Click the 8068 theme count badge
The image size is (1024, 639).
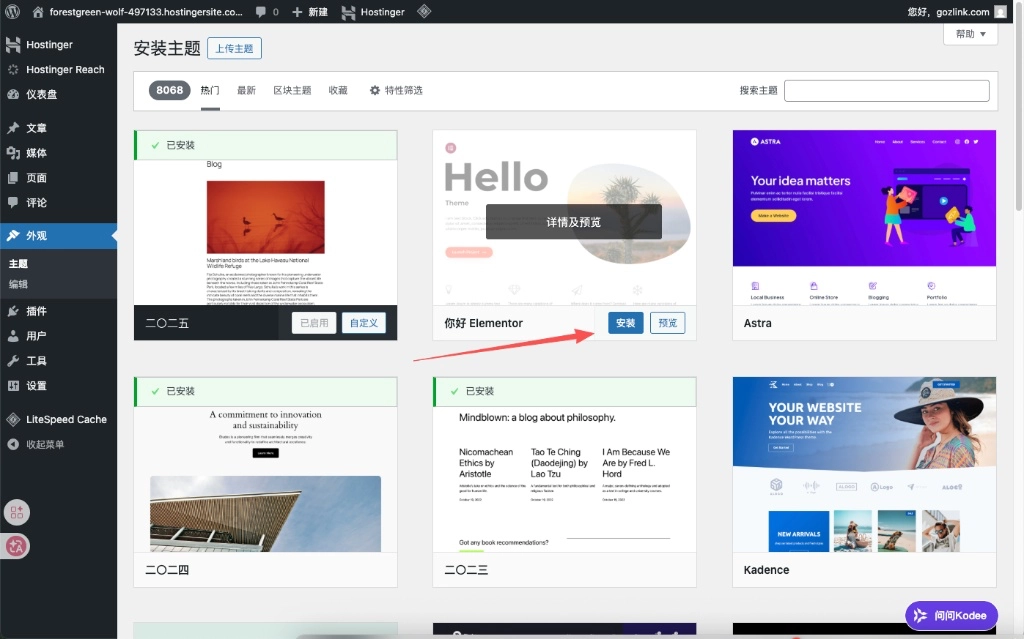[169, 90]
